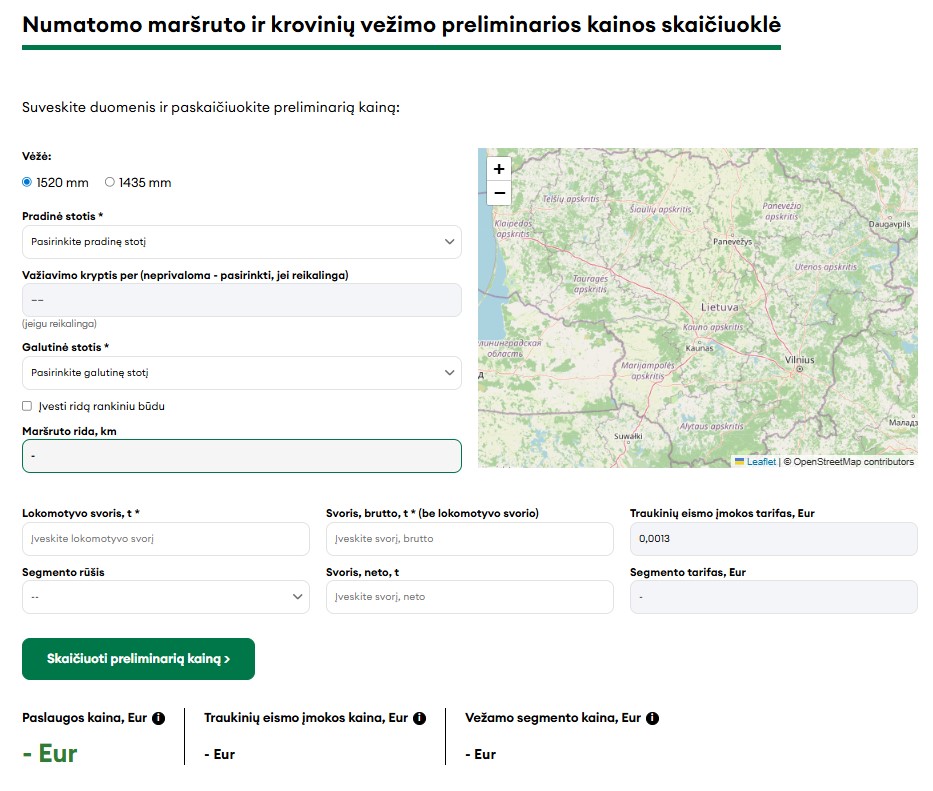Click Daugavpils on the map
This screenshot has width=933, height=791.
(890, 224)
